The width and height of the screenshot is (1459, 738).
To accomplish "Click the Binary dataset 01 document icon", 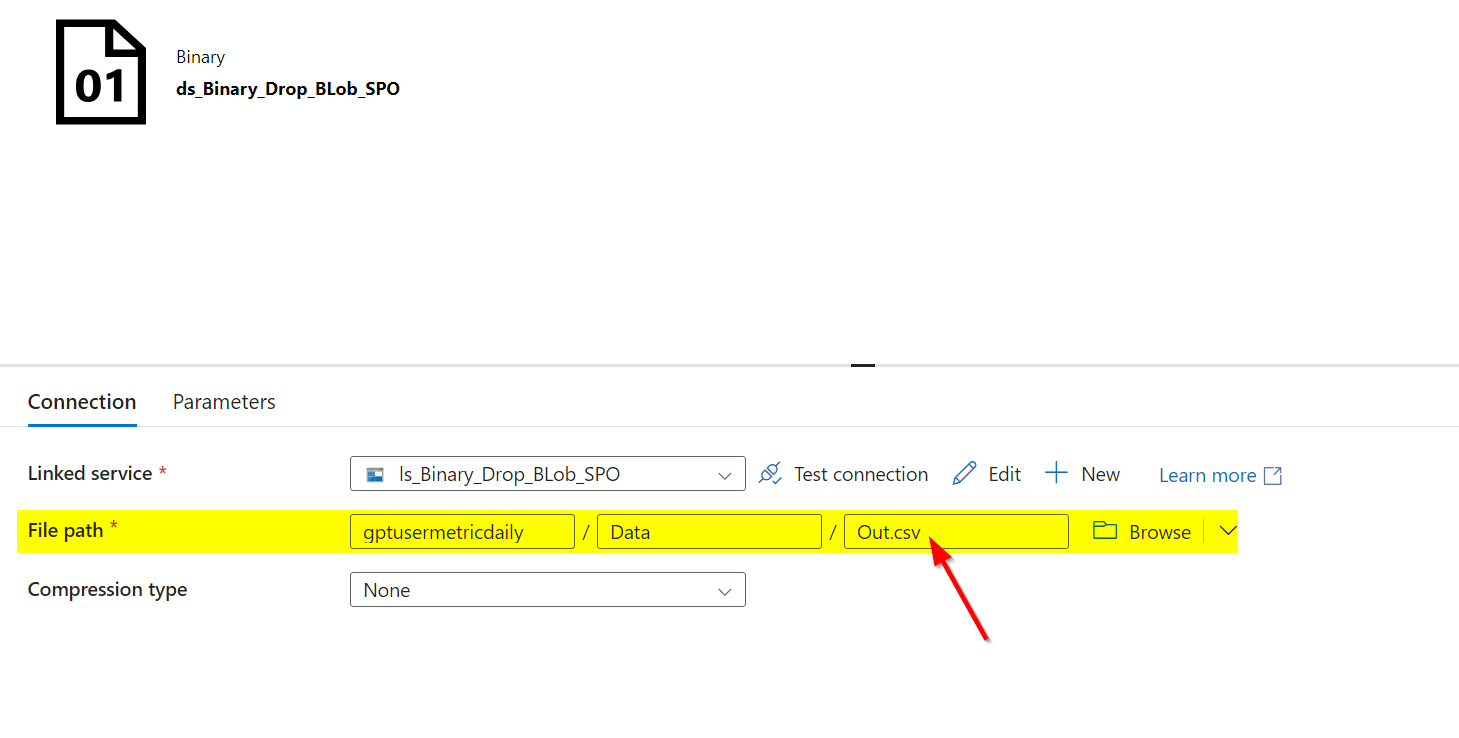I will click(100, 71).
